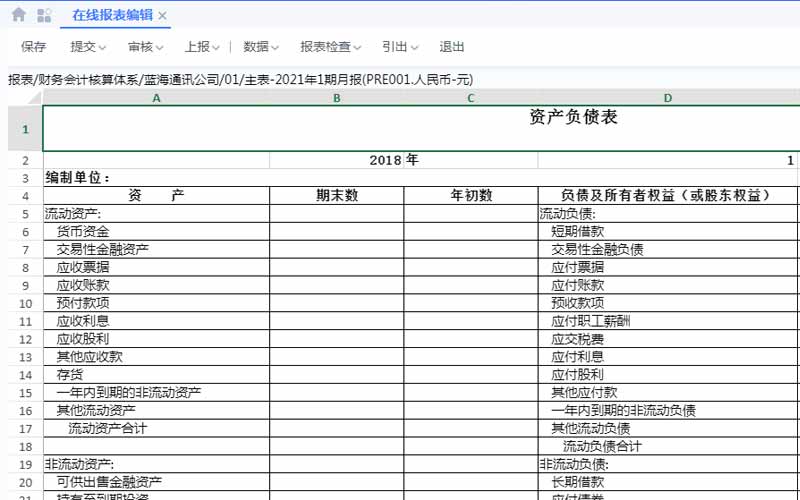Image resolution: width=800 pixels, height=500 pixels.
Task: Click the select-all corner of the sheet
Action: (25, 97)
